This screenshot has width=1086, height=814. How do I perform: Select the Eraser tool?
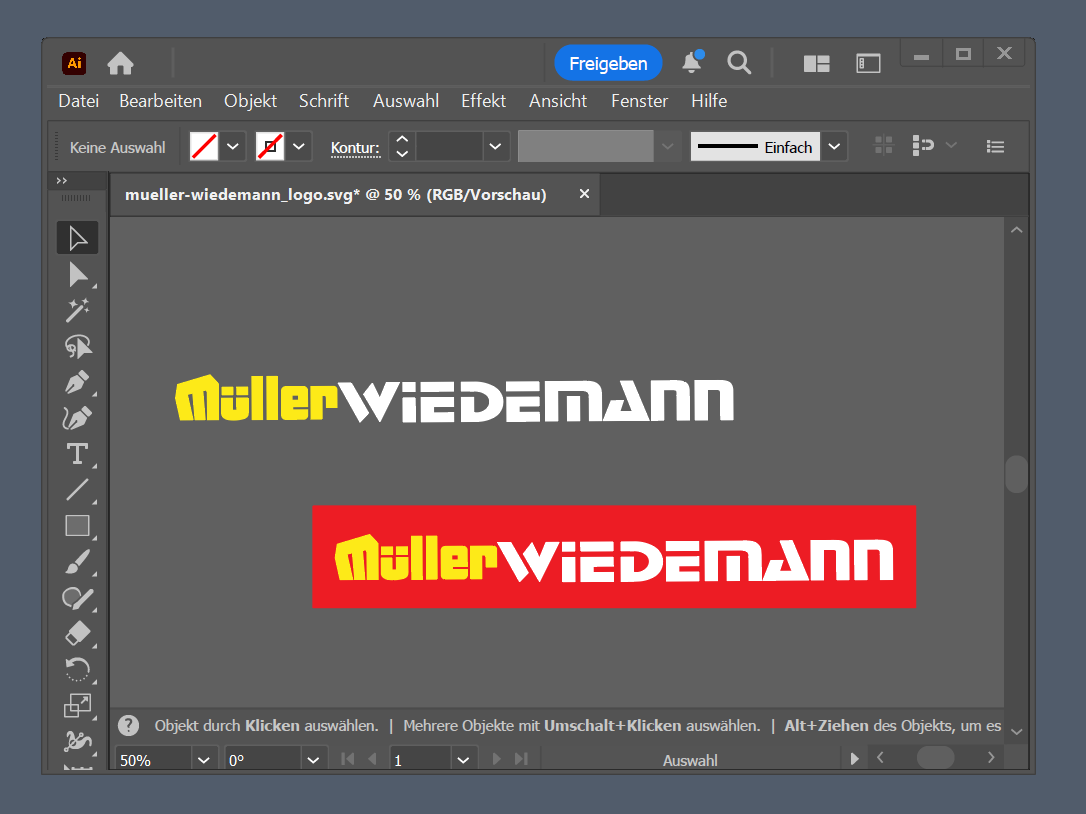[x=78, y=633]
